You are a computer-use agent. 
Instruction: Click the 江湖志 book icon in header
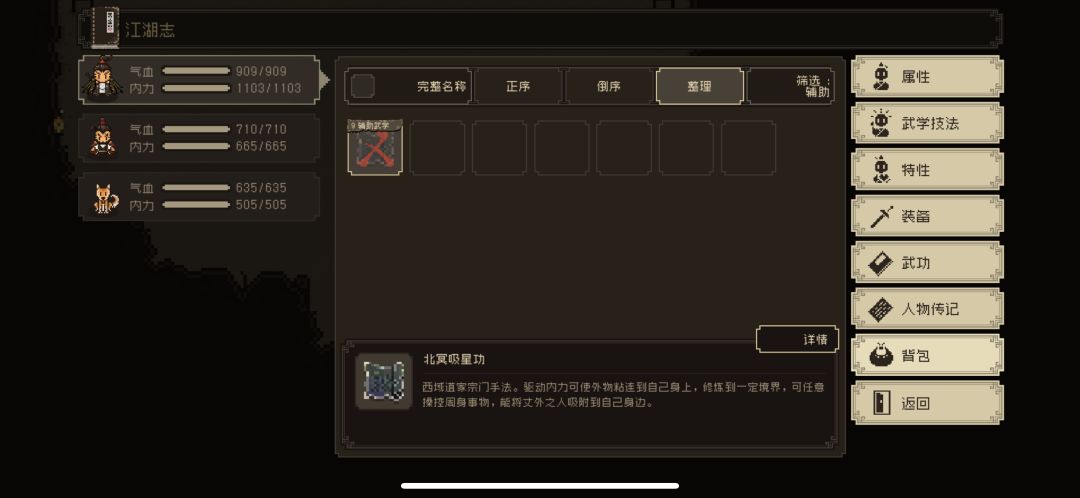pos(105,28)
